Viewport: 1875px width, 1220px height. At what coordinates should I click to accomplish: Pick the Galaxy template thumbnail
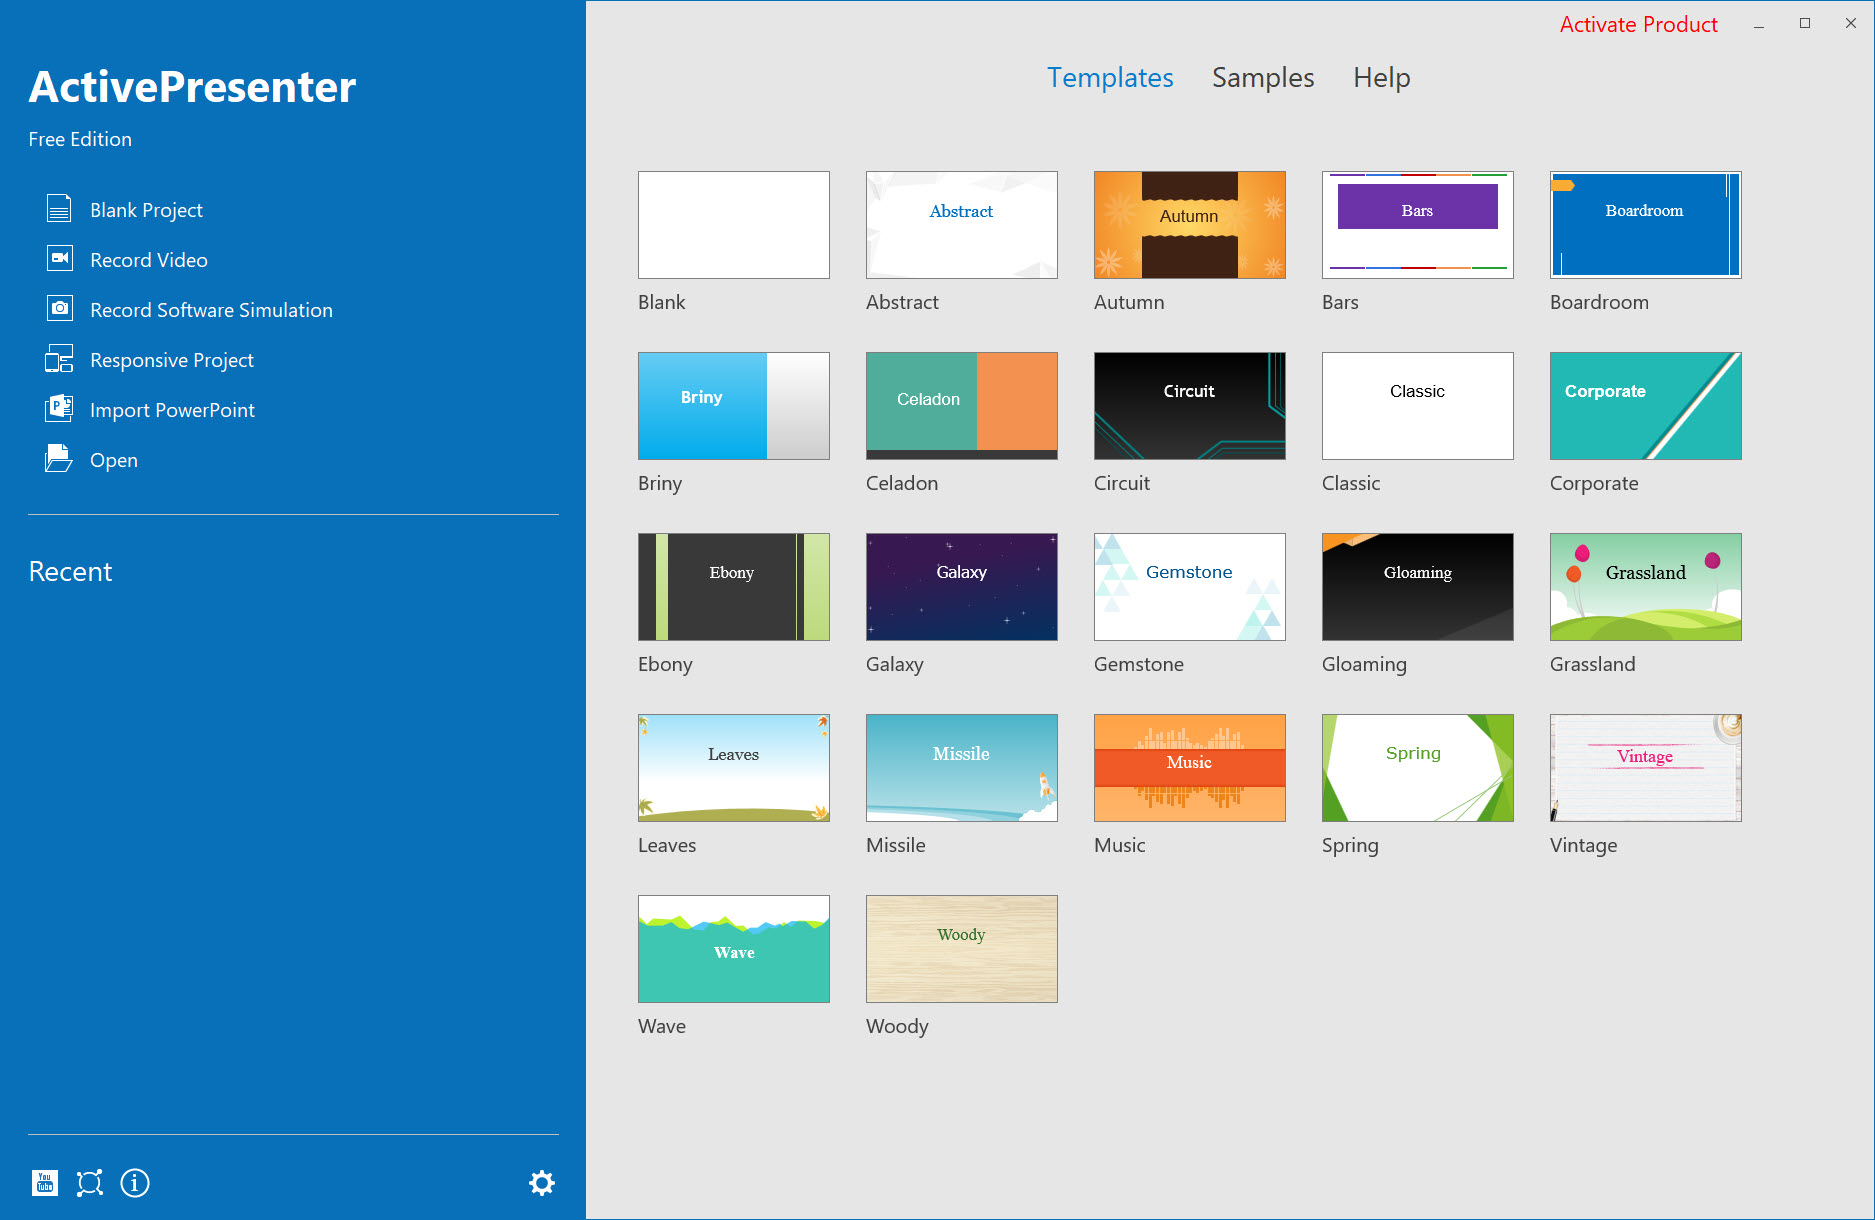(x=962, y=587)
